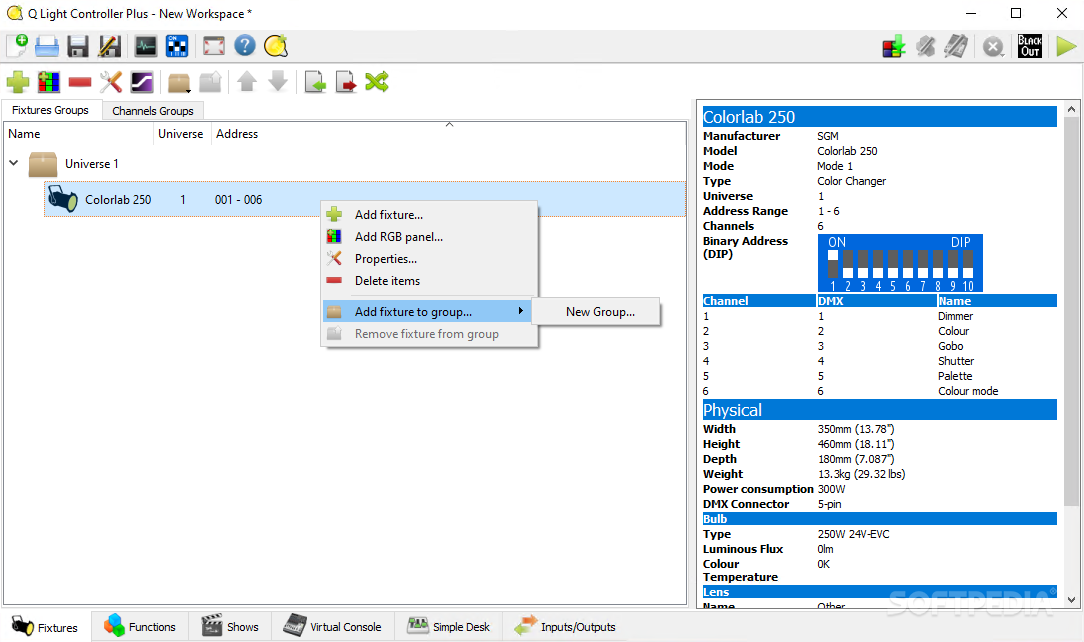Click the Shutter channel name
This screenshot has height=642, width=1084.
(x=956, y=361)
